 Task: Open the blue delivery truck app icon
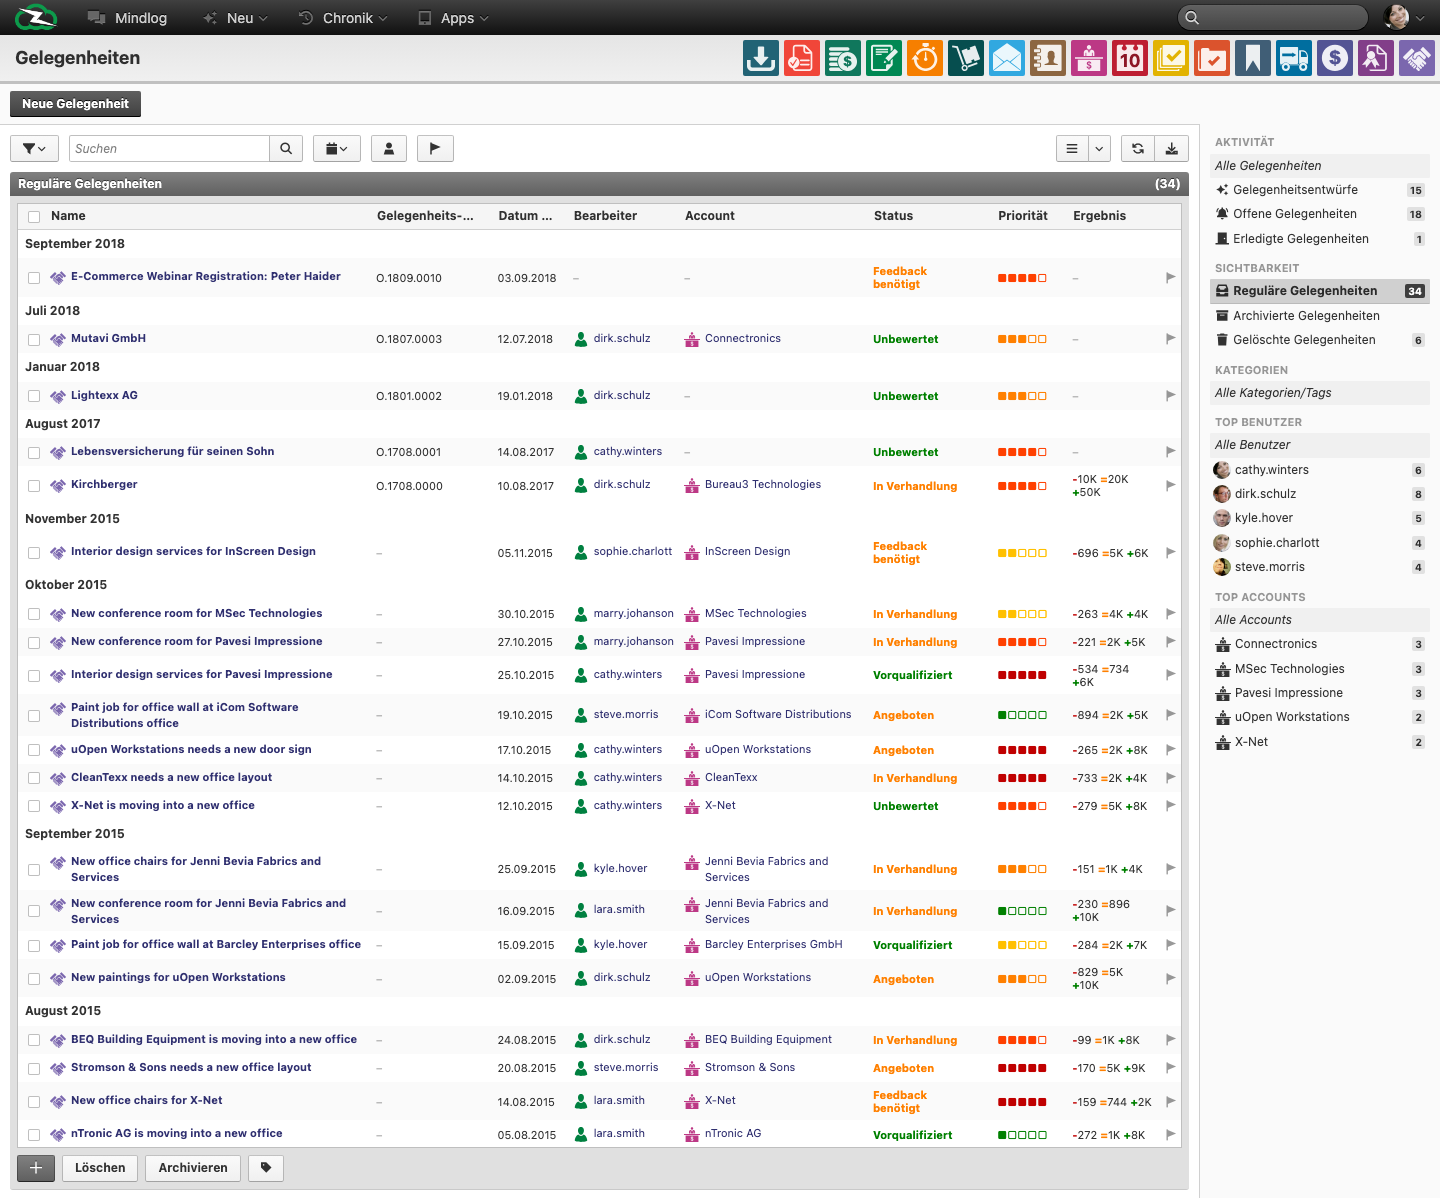tap(1294, 58)
